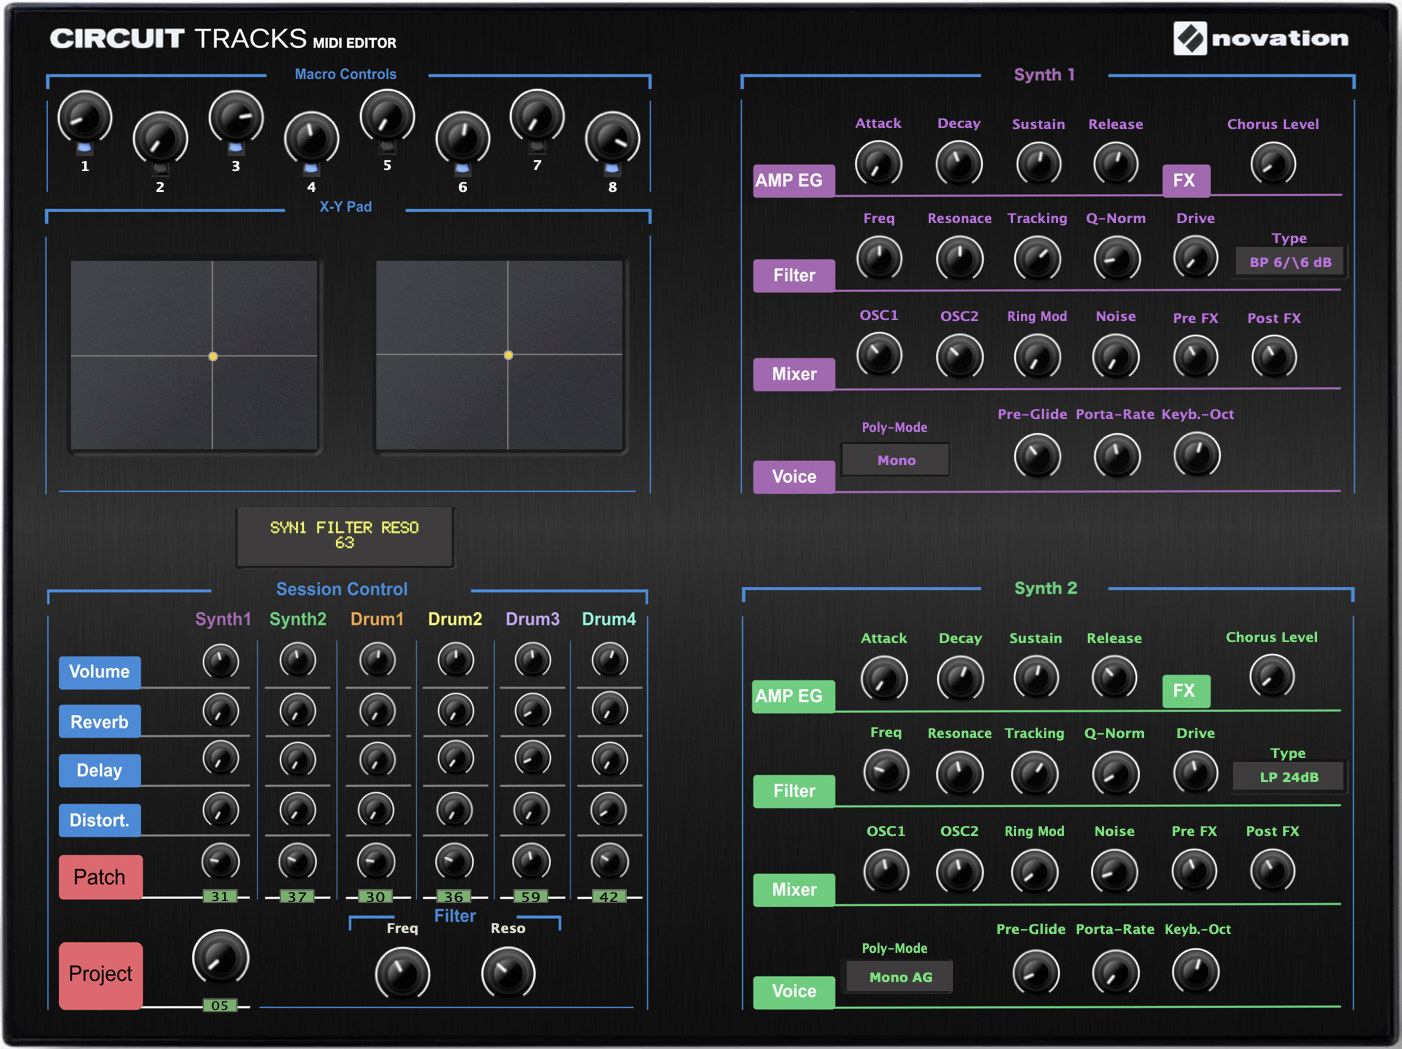The width and height of the screenshot is (1402, 1049).
Task: Select the FX toggle in Synth 1
Action: point(1186,181)
